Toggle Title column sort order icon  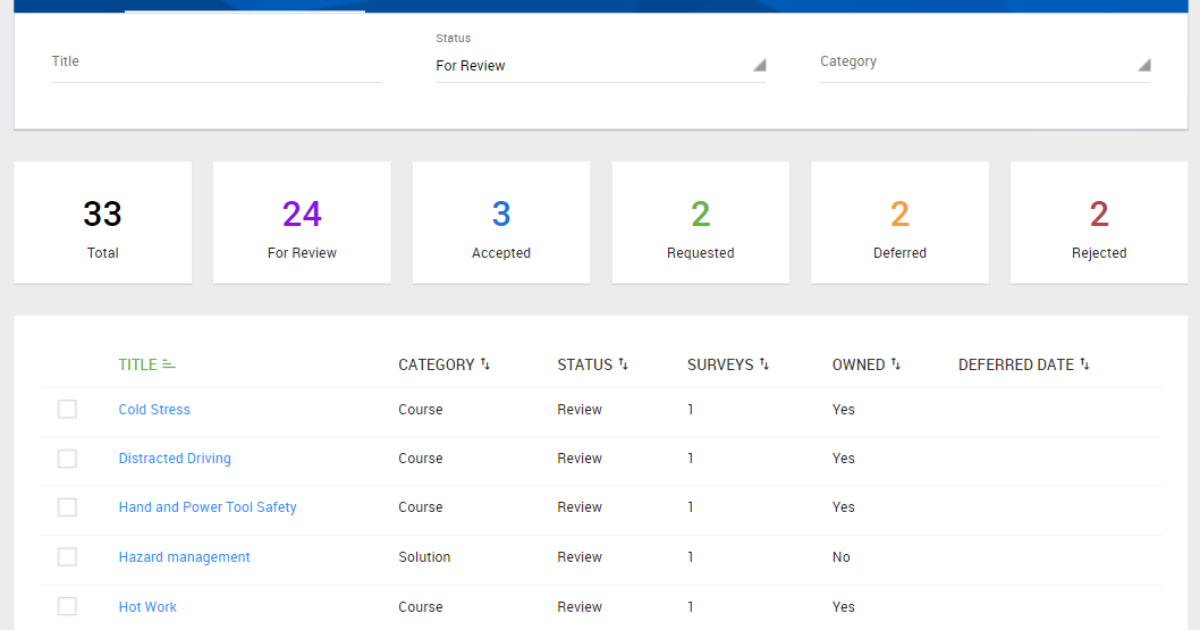coord(169,365)
